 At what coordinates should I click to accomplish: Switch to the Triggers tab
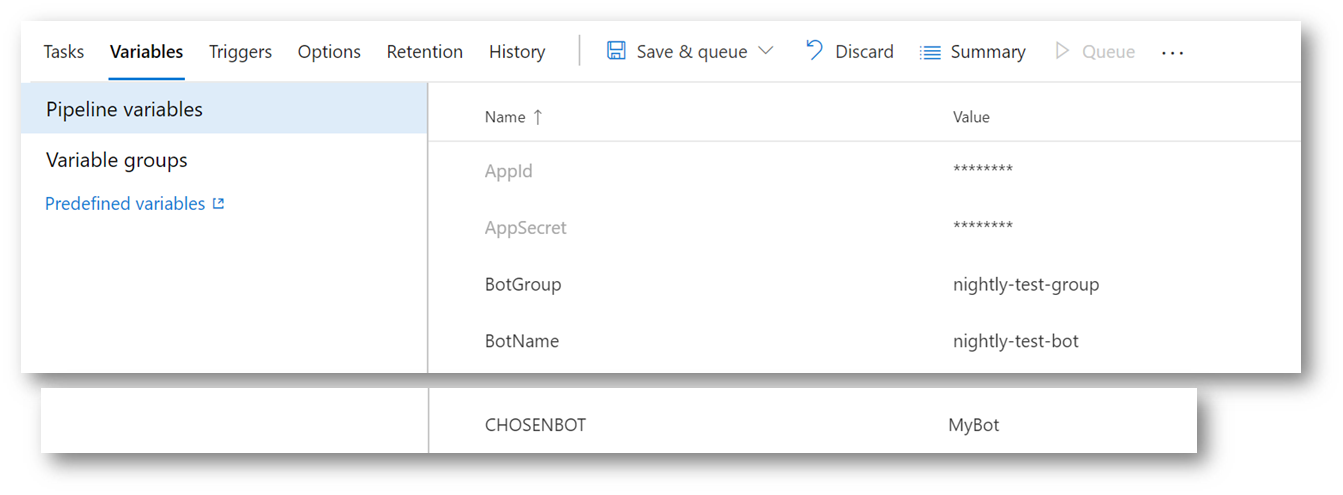tap(240, 52)
